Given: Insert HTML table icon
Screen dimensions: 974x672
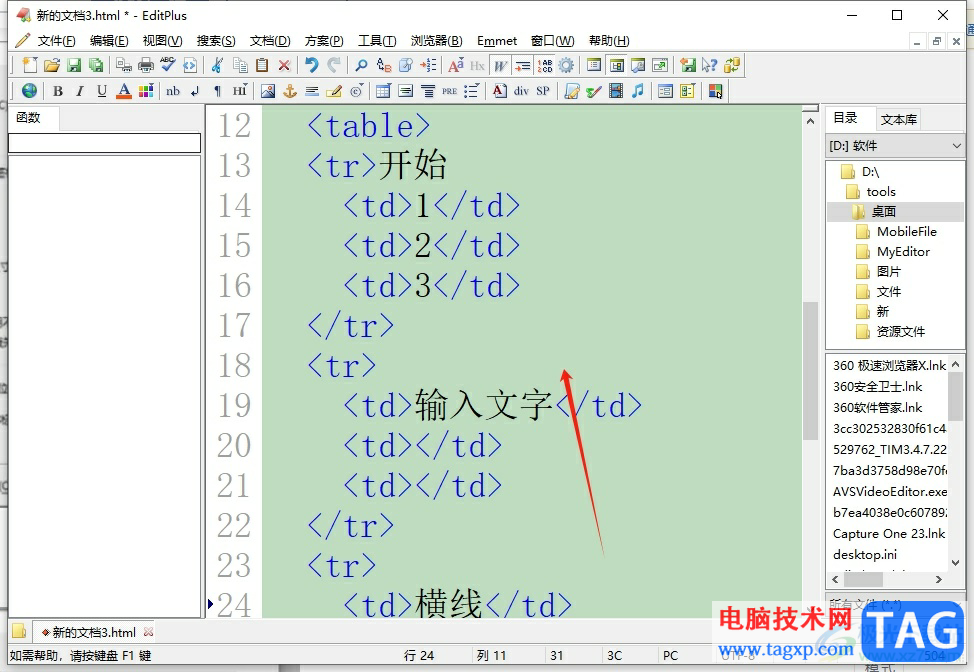Looking at the screenshot, I should [x=383, y=91].
